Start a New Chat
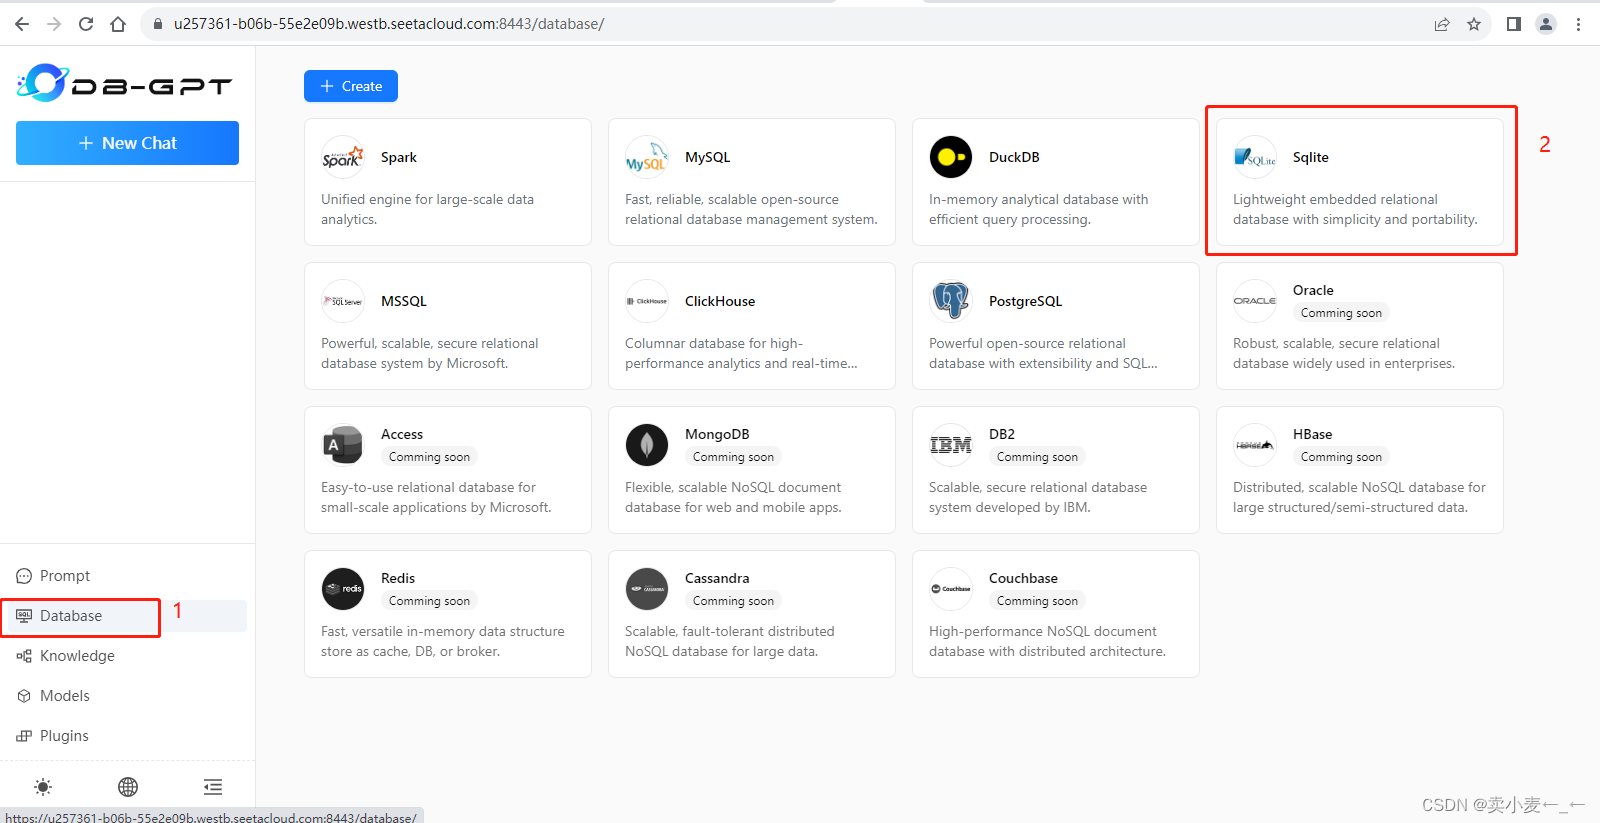 [x=127, y=143]
